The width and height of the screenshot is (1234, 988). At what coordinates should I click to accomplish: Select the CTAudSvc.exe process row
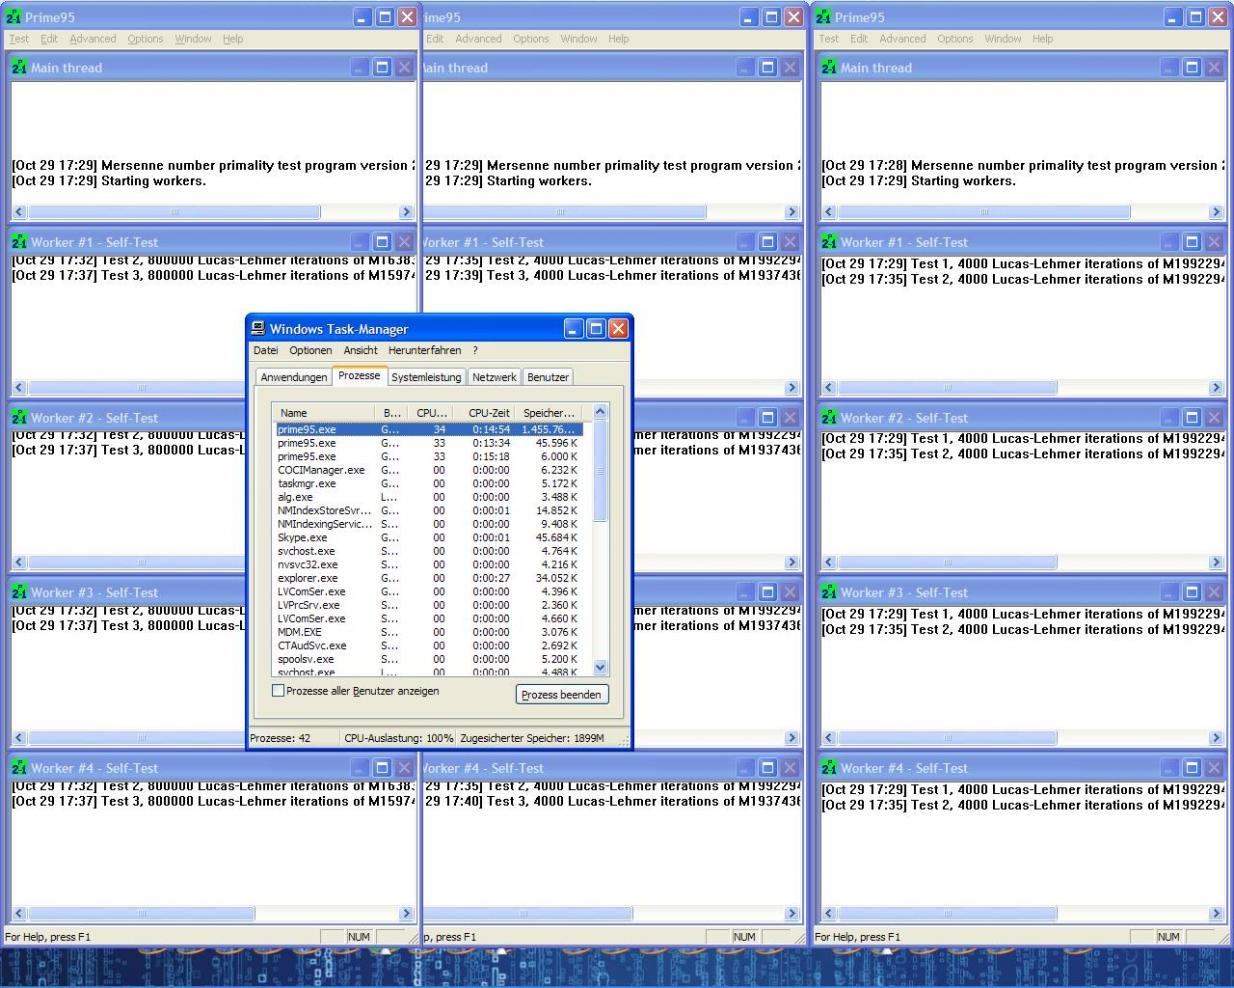click(x=429, y=645)
